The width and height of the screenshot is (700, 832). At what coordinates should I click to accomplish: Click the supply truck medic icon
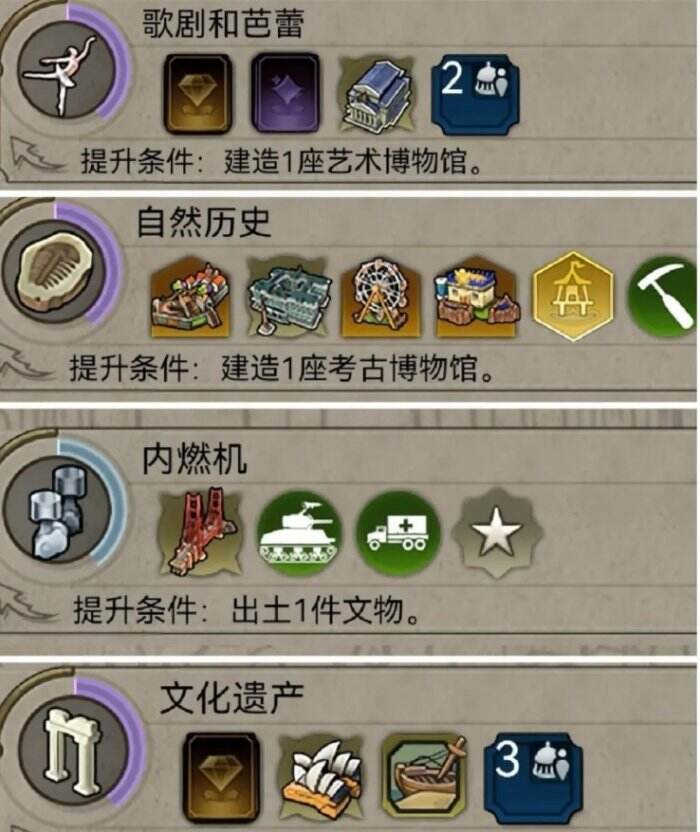[x=397, y=533]
